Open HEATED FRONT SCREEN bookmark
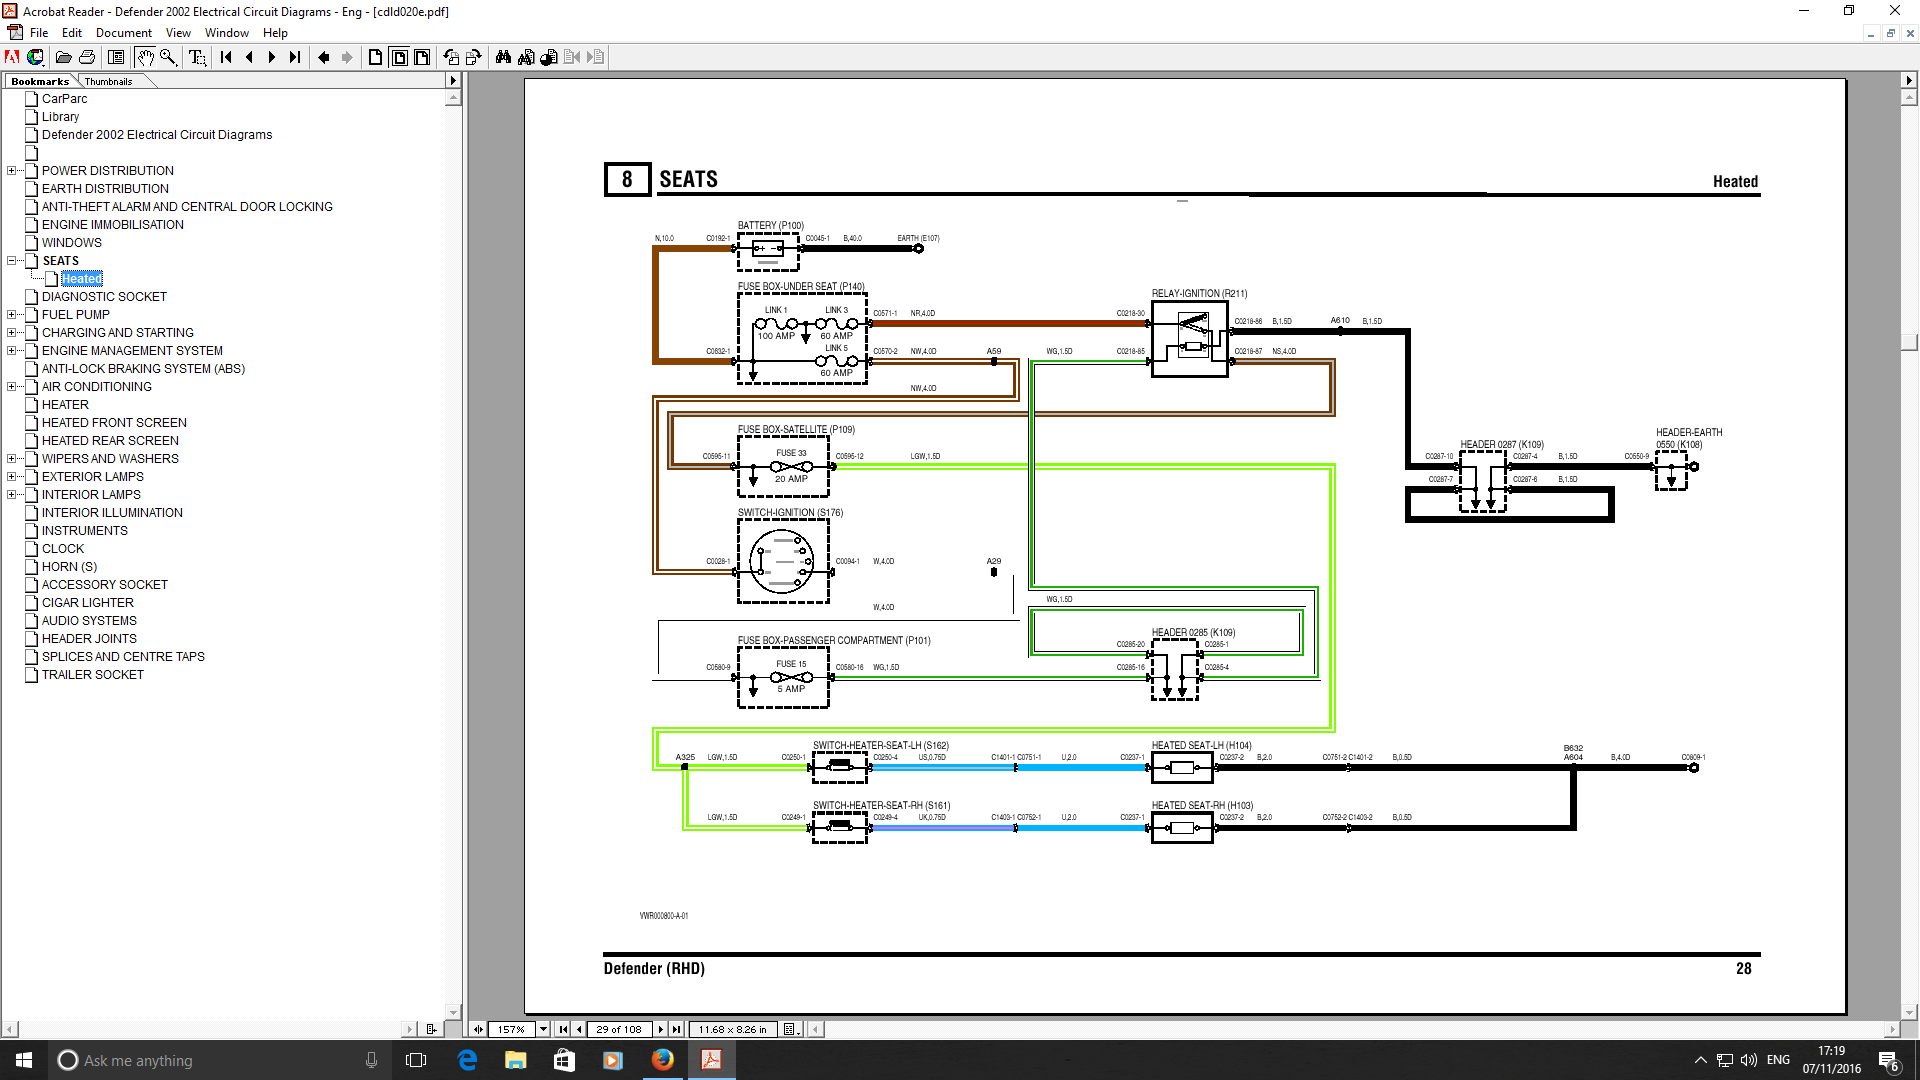 pos(114,423)
